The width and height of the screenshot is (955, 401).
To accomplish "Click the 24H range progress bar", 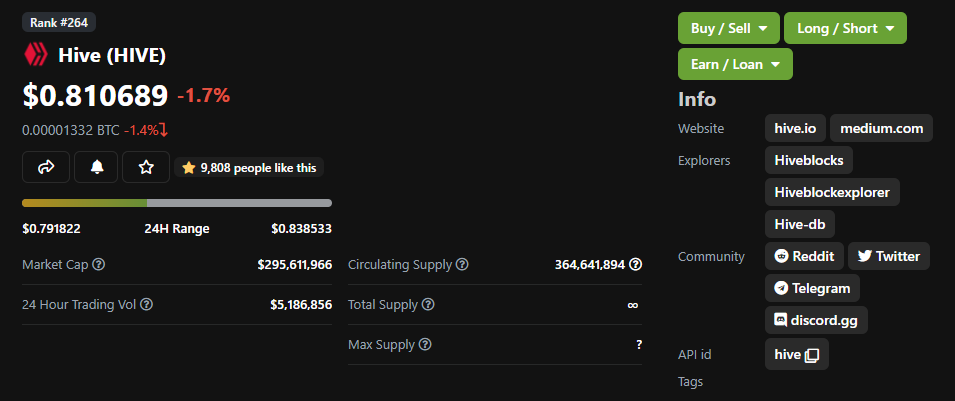I will (x=177, y=203).
